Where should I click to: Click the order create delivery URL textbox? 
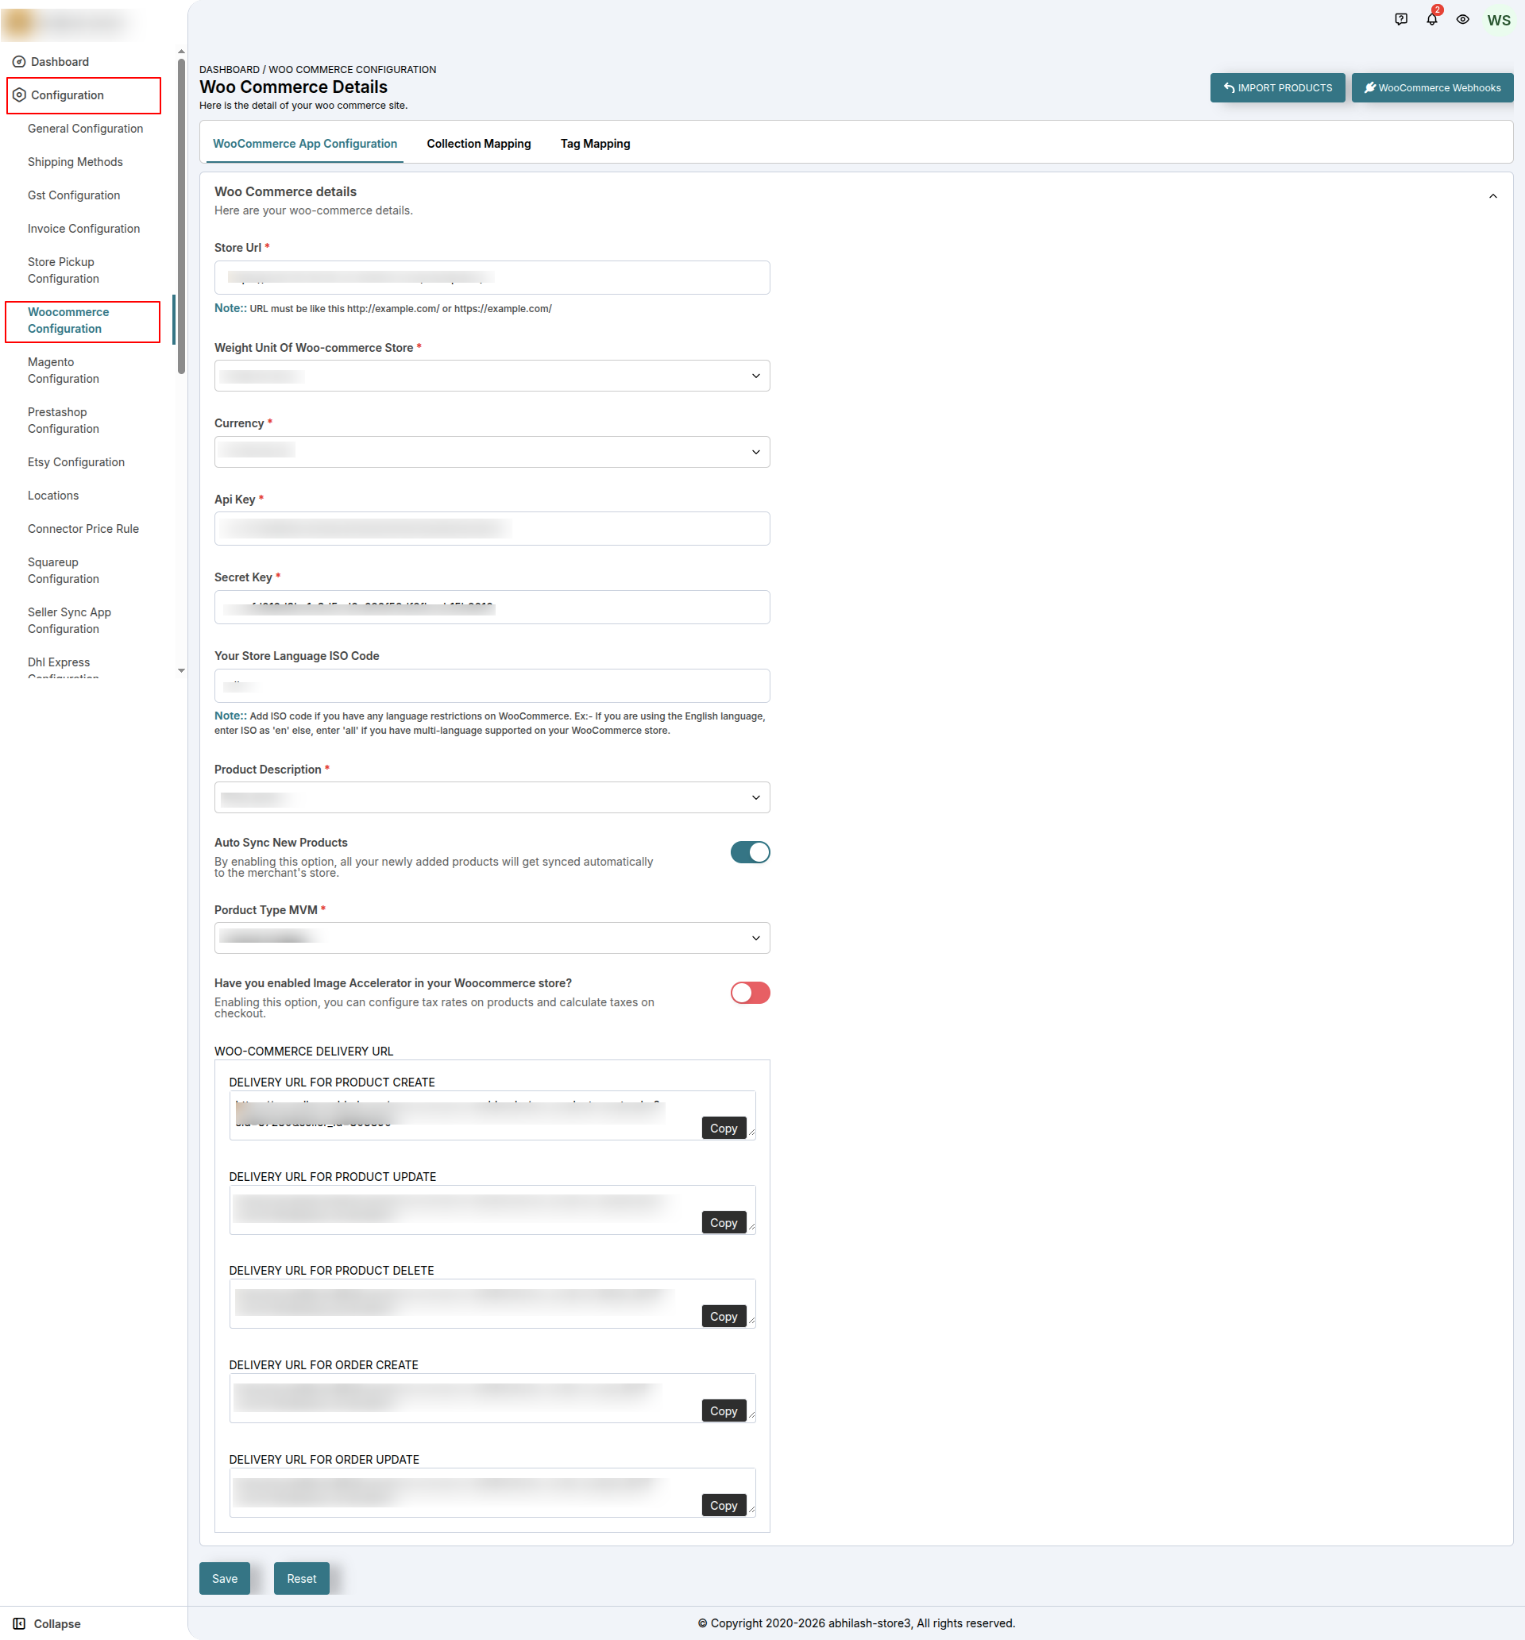(x=492, y=1398)
